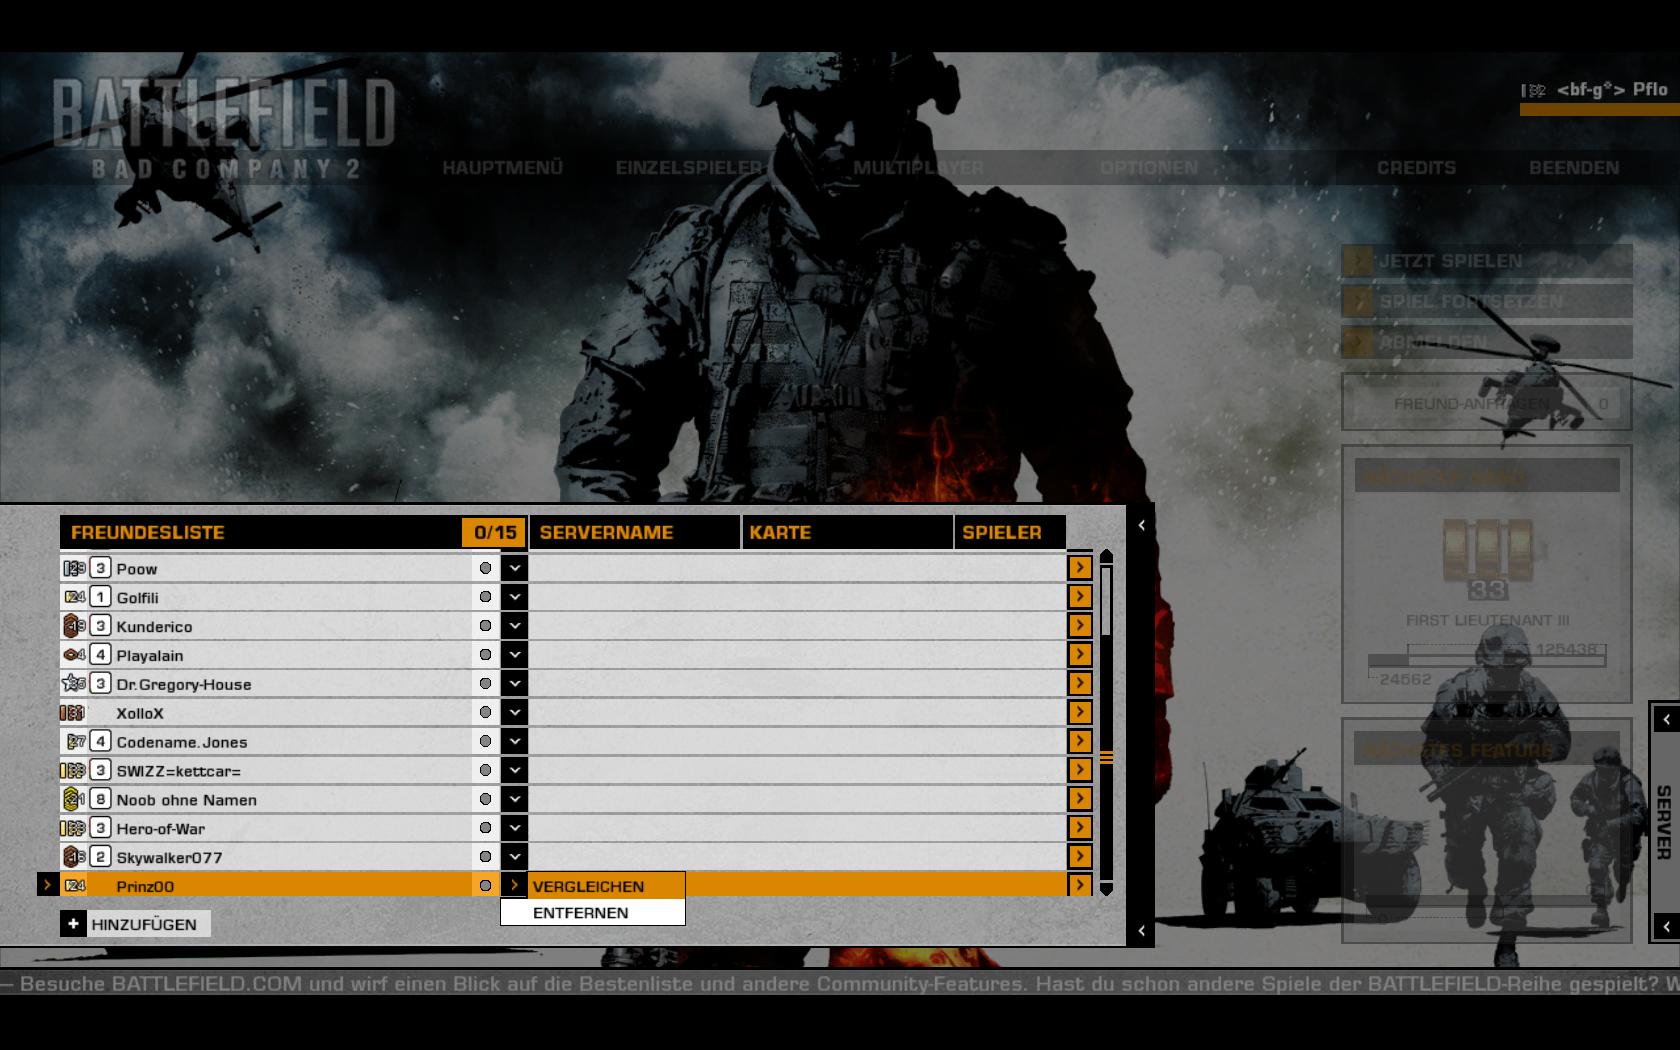1680x1050 pixels.
Task: Click Golfili's online status dot
Action: (x=486, y=597)
